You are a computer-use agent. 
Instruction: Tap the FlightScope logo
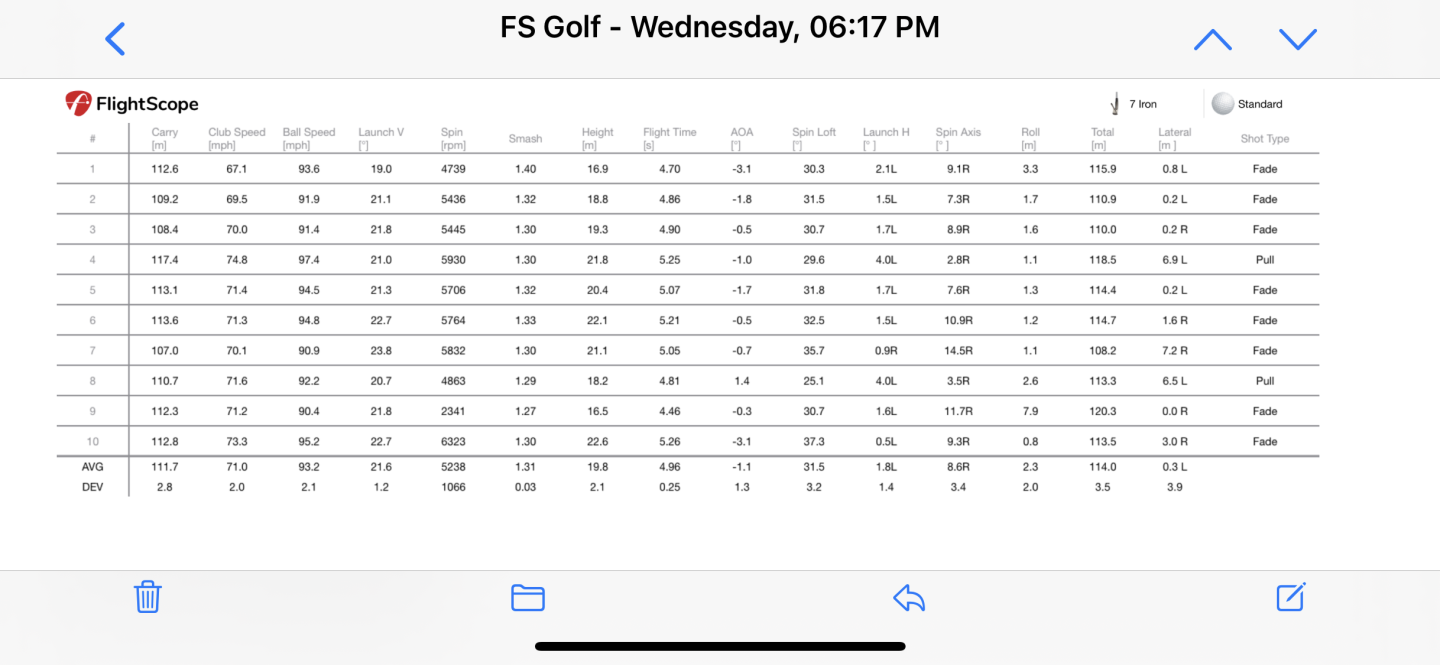(x=132, y=103)
